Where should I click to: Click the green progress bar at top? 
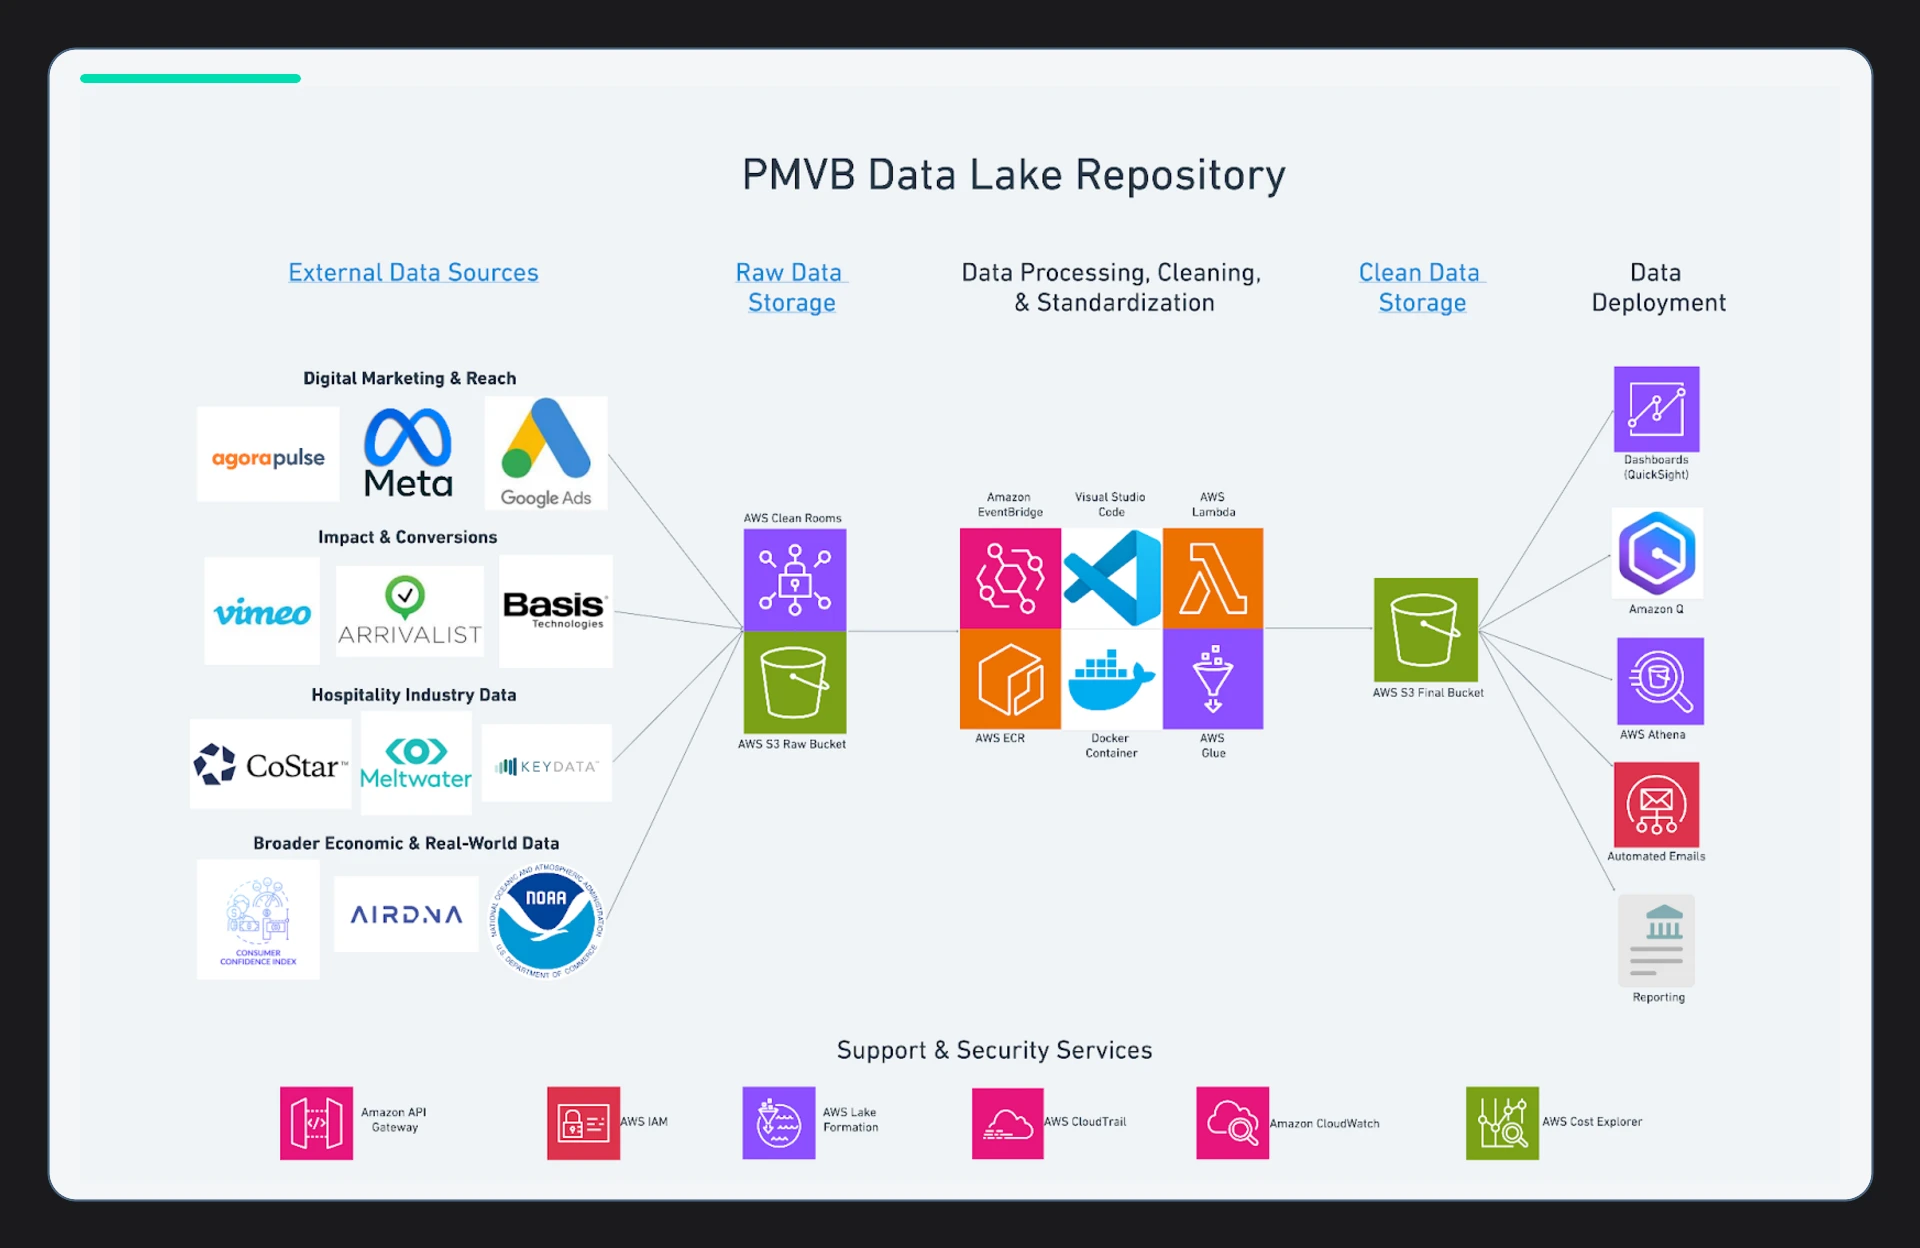tap(190, 78)
